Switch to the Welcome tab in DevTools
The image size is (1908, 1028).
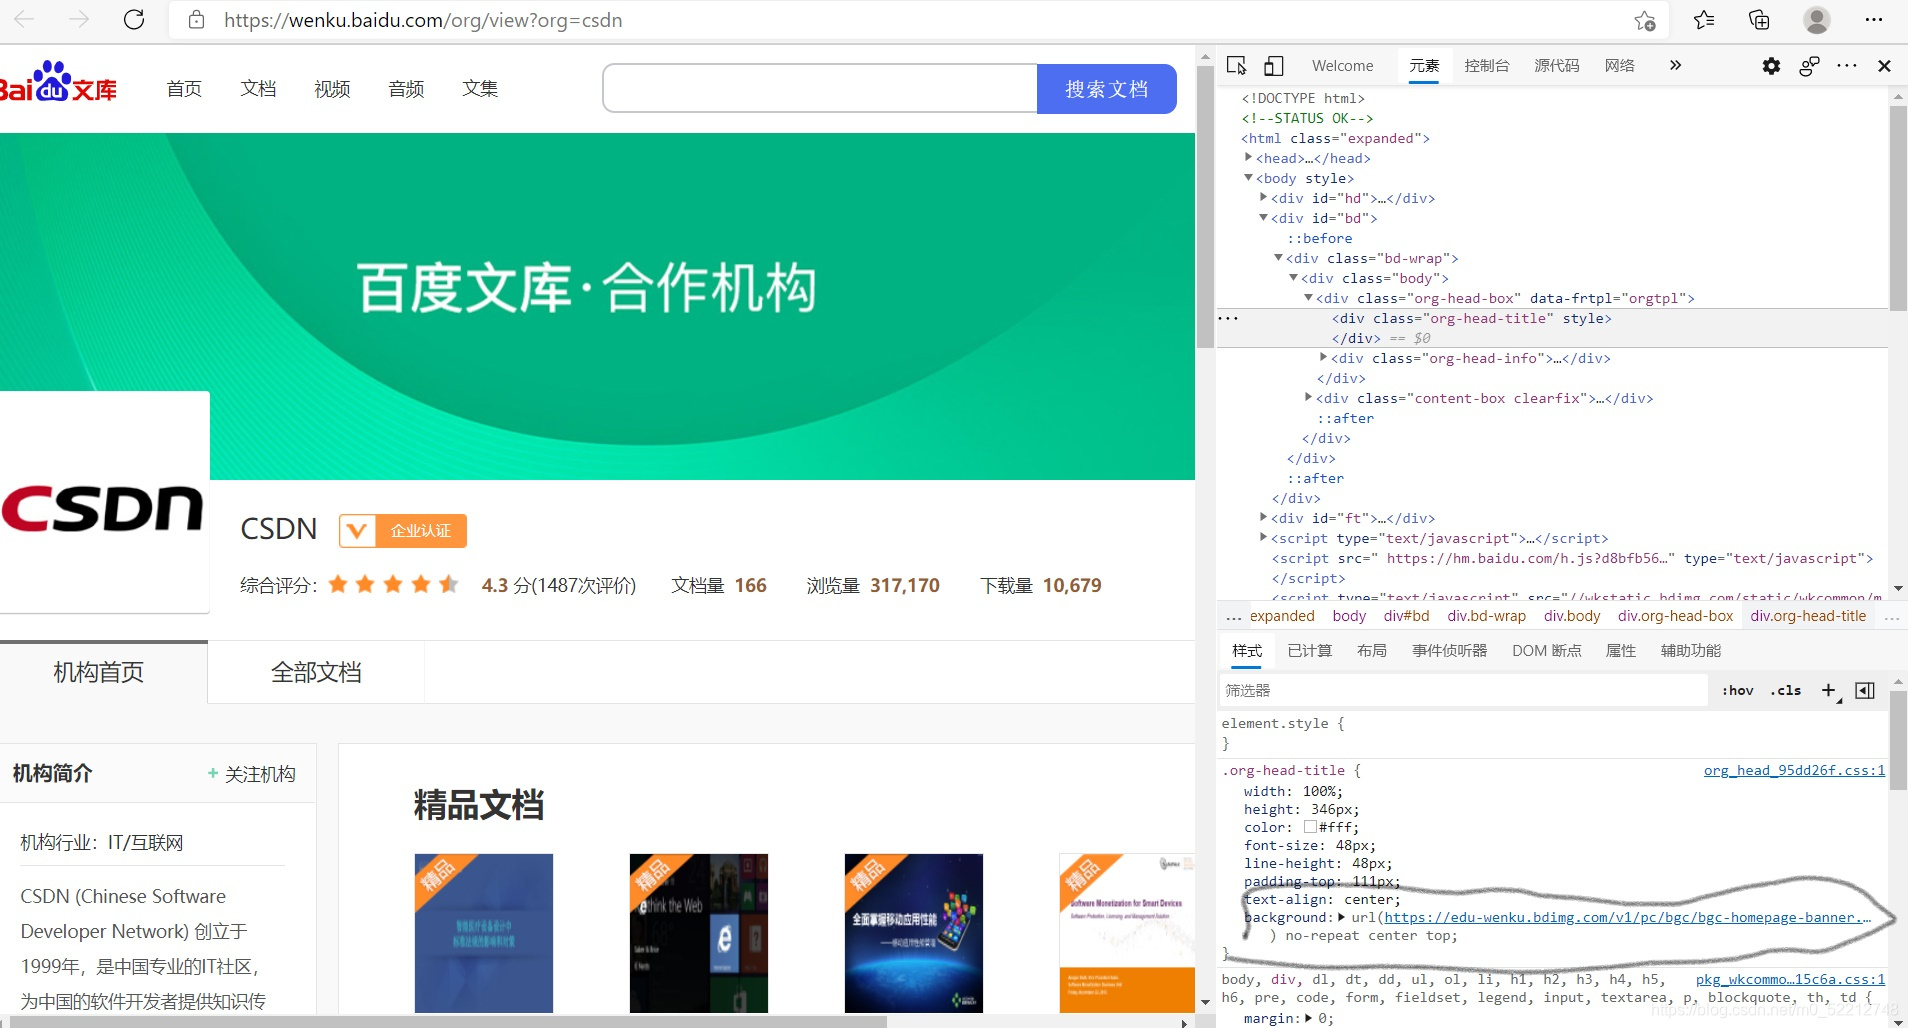pos(1342,66)
